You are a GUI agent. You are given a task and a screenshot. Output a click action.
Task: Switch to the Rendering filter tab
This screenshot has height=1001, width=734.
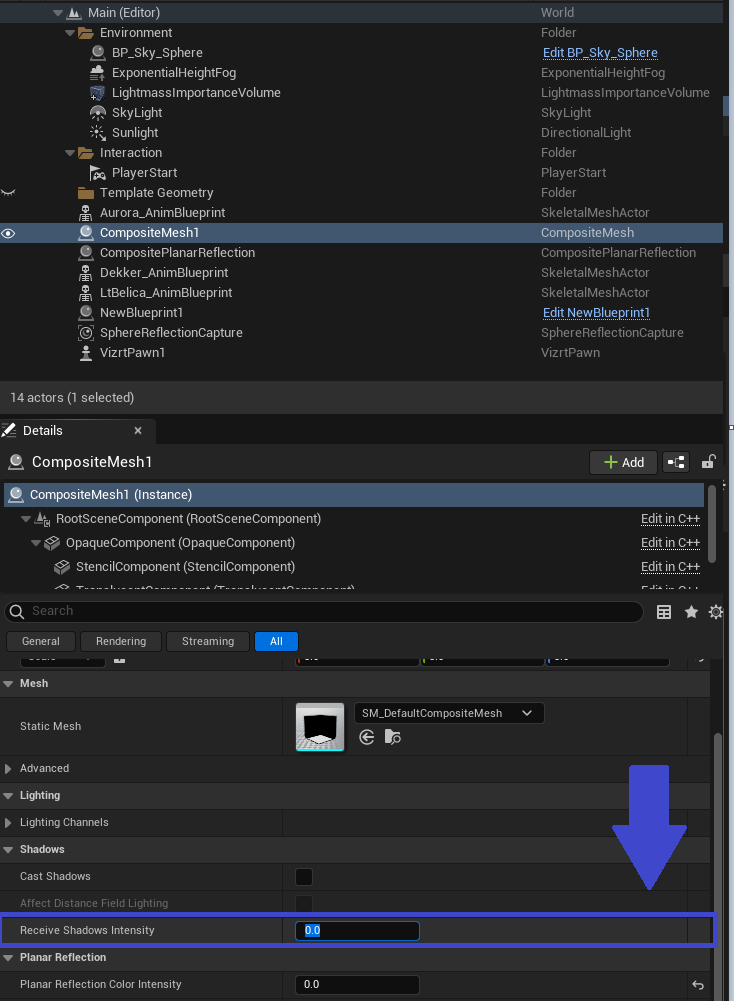tap(121, 641)
